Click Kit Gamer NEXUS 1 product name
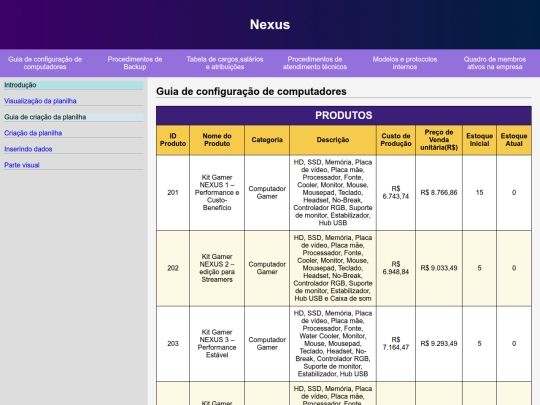This screenshot has width=540, height=405. pos(217,193)
